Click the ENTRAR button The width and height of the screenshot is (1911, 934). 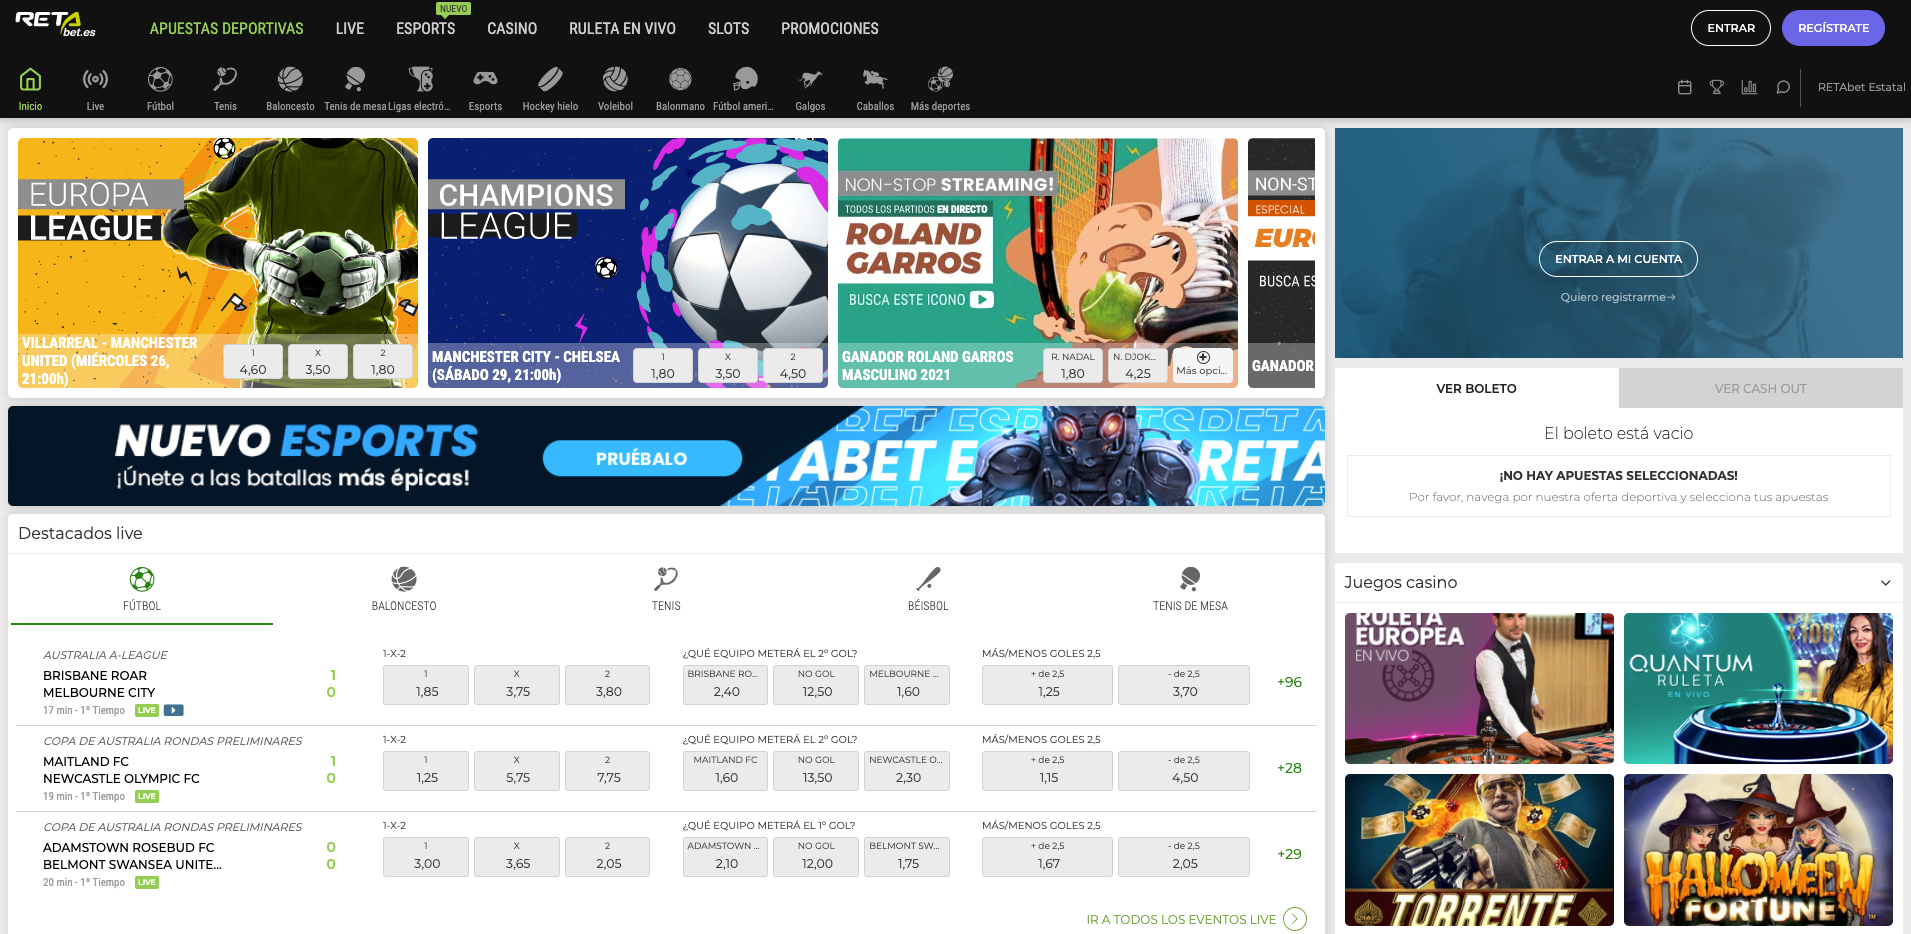coord(1731,28)
